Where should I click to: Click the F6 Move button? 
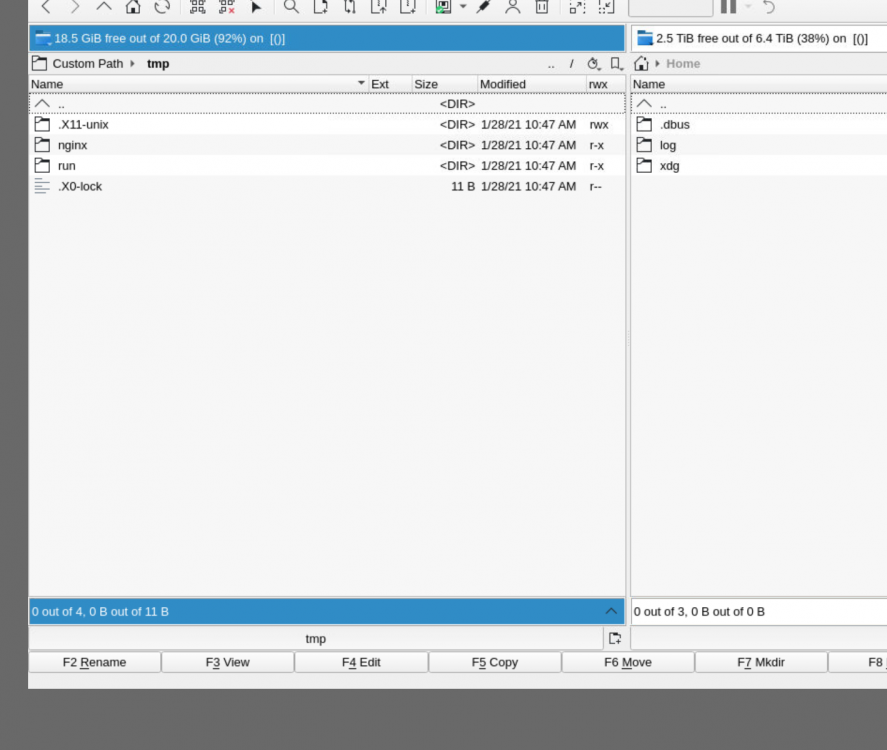tap(628, 662)
